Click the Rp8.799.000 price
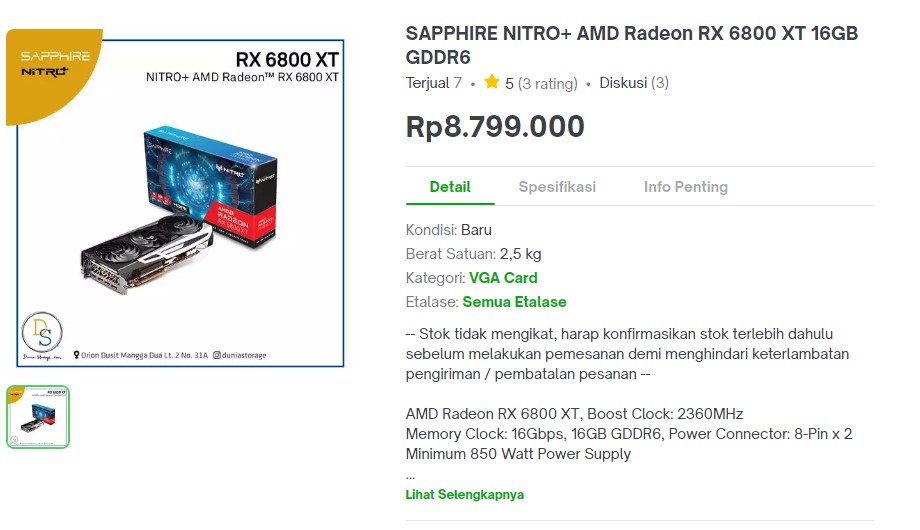 (495, 127)
